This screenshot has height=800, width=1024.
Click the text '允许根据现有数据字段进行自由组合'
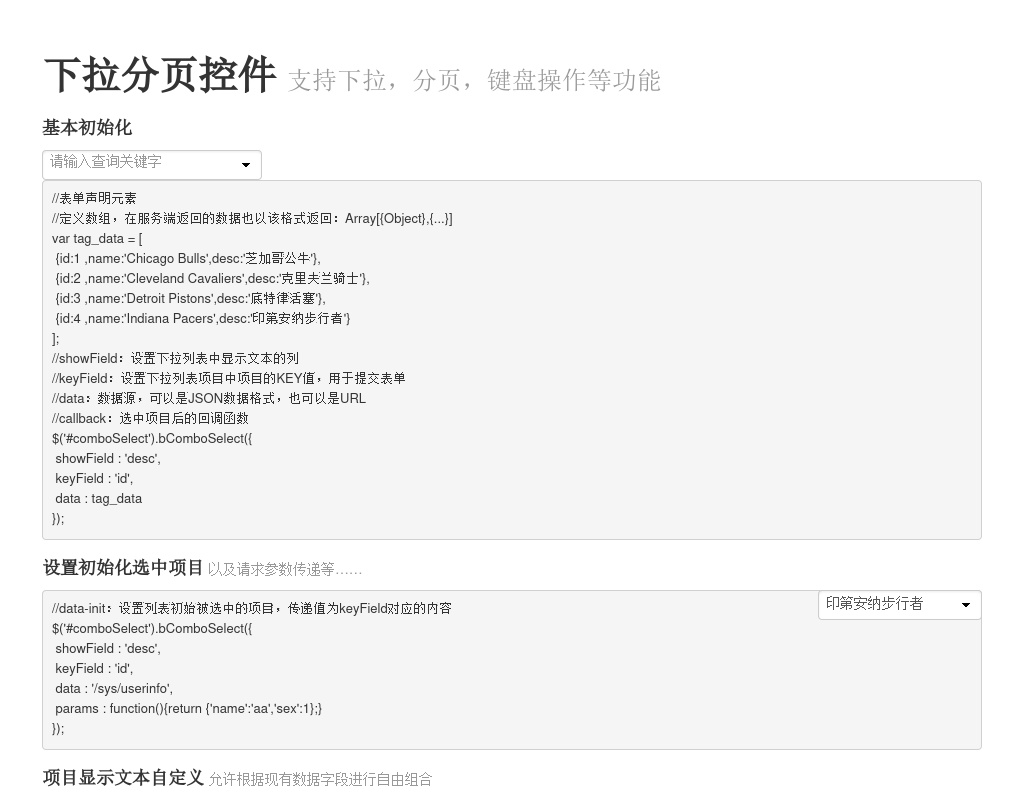point(320,779)
